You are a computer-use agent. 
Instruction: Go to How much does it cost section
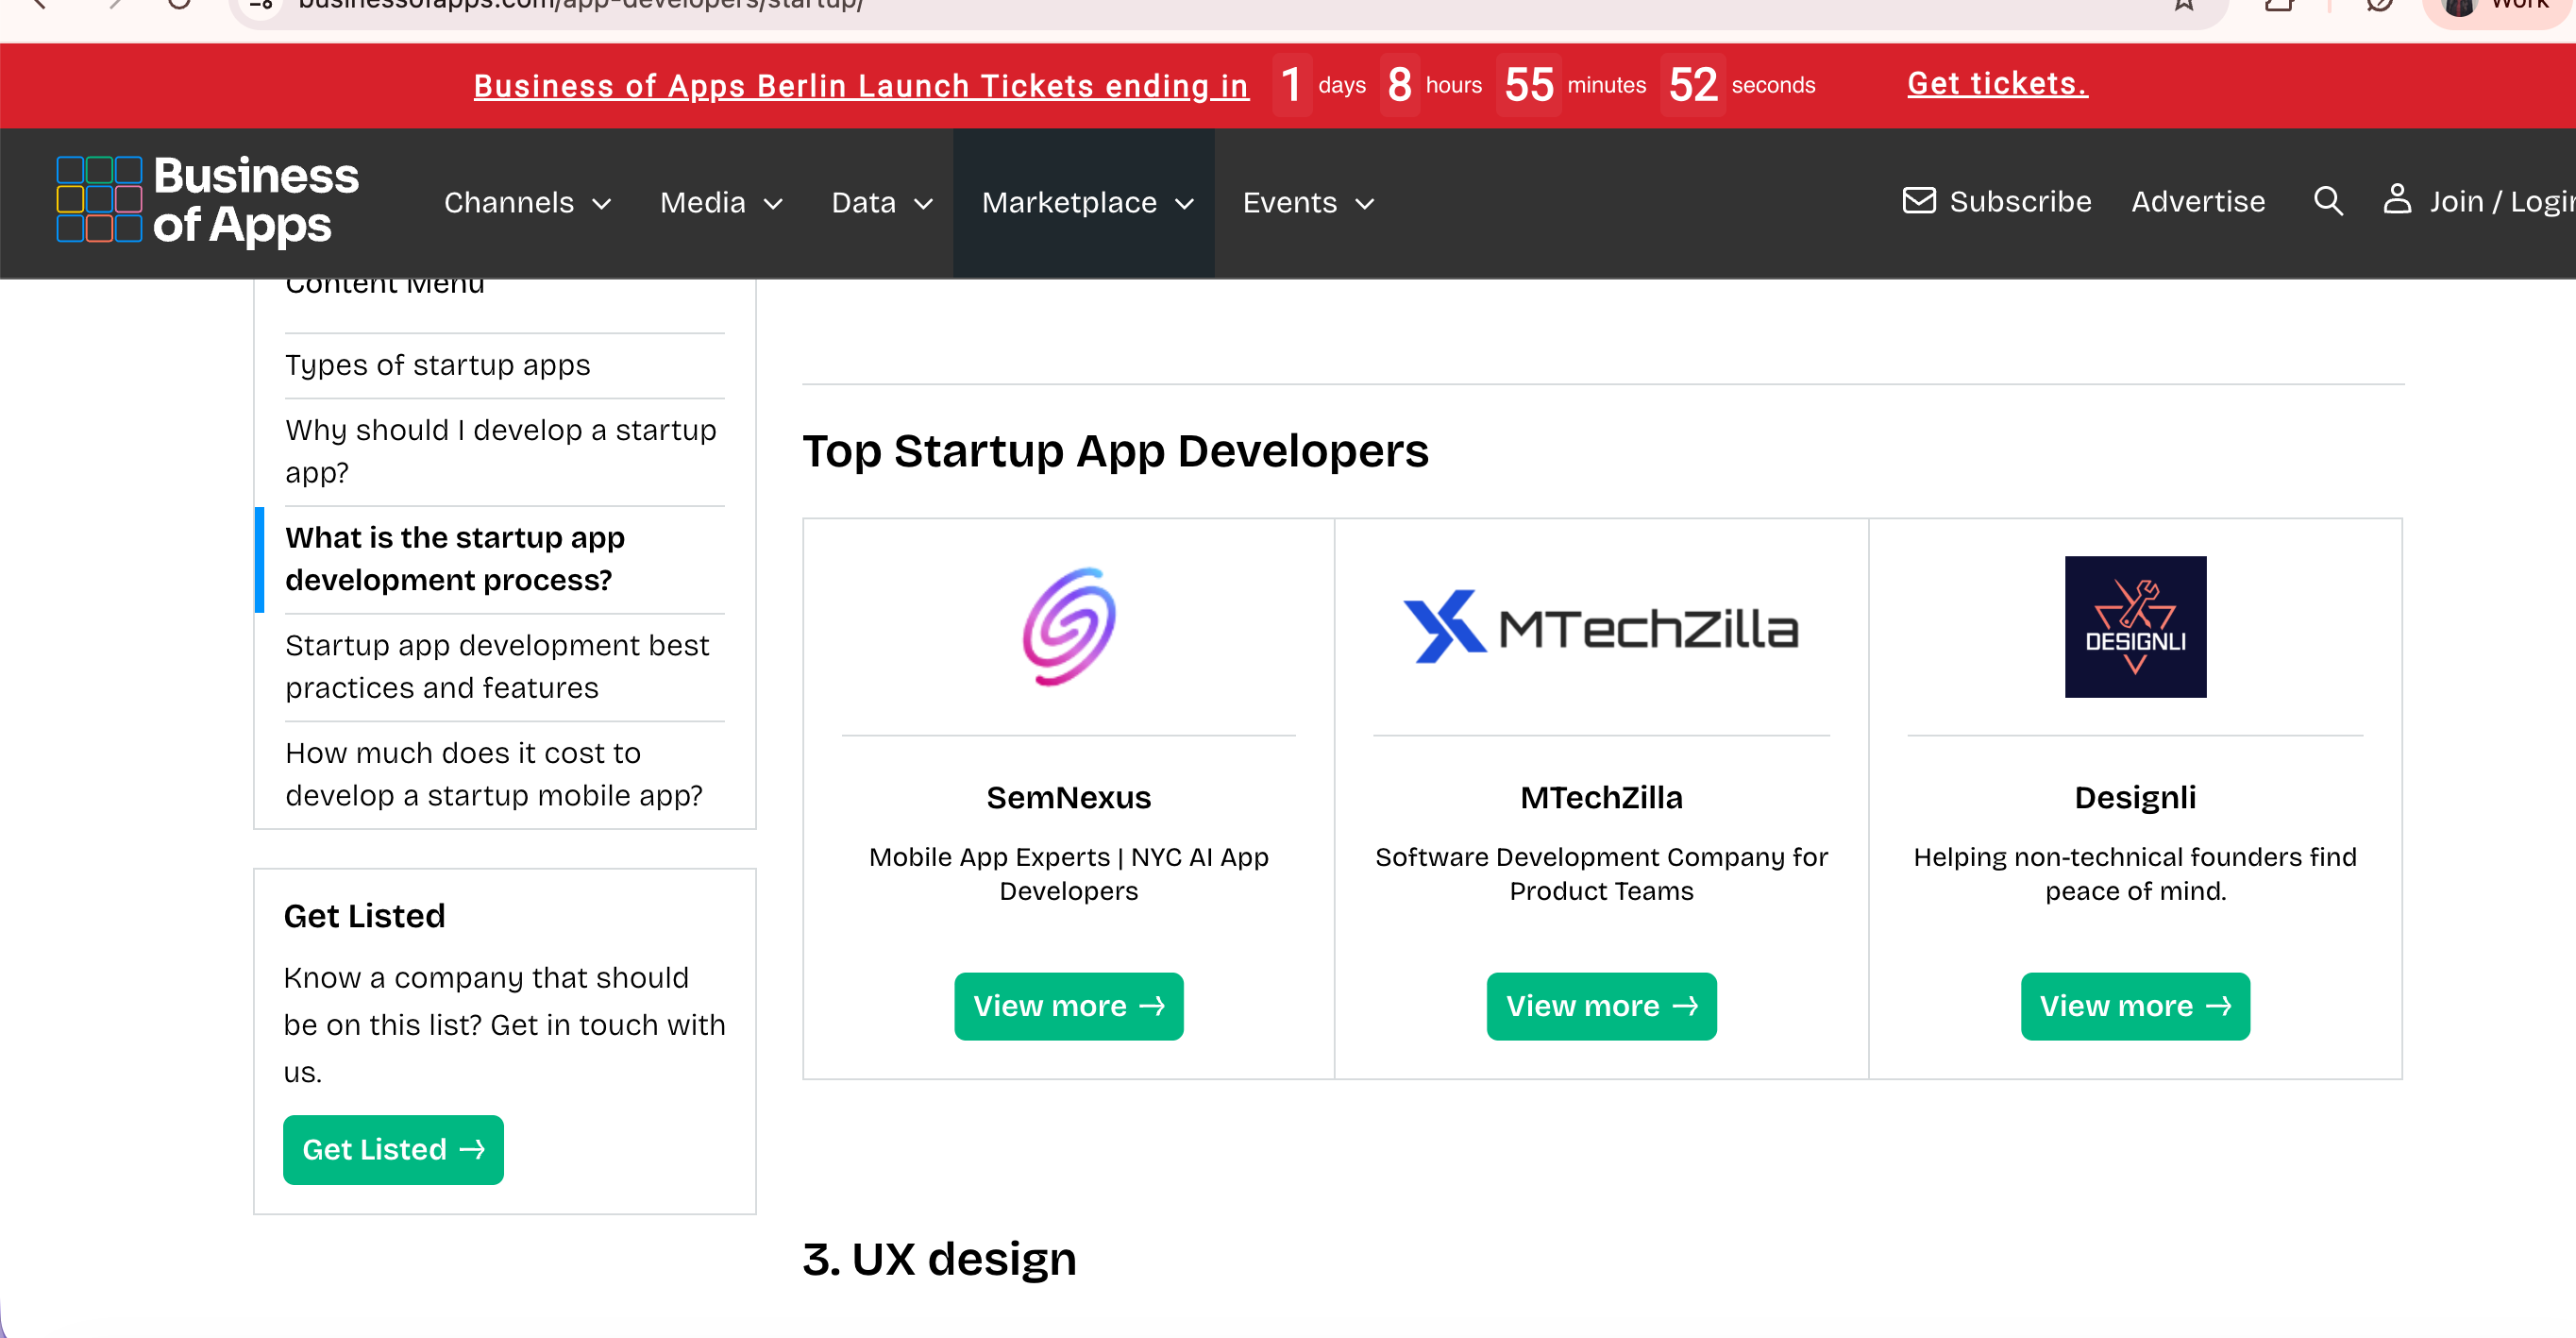494,774
